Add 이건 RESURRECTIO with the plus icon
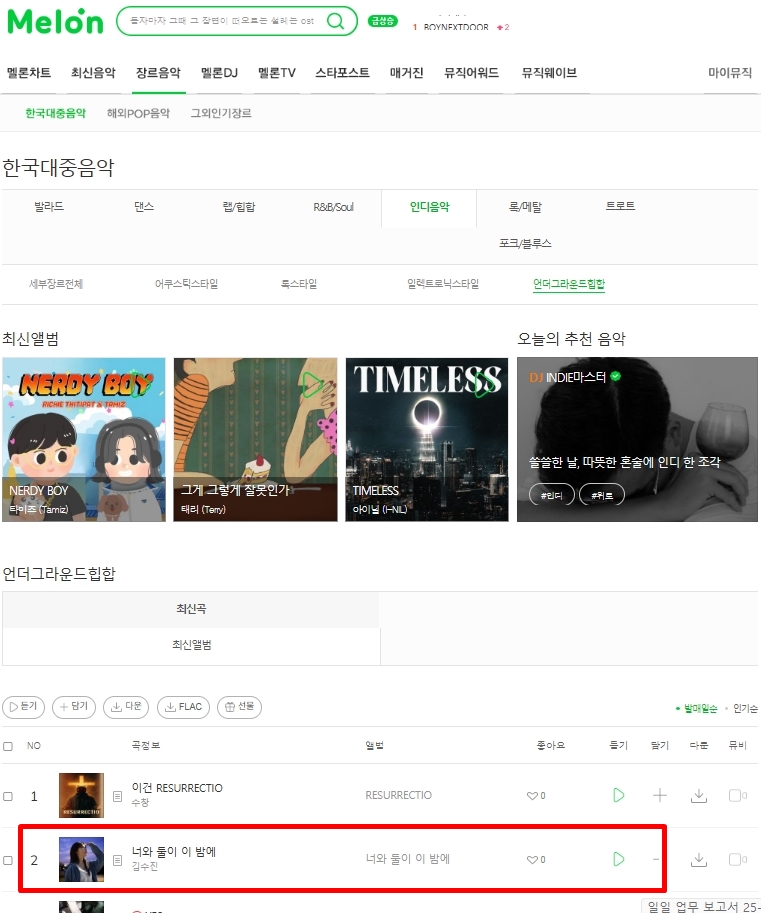The height and width of the screenshot is (913, 761). point(660,795)
